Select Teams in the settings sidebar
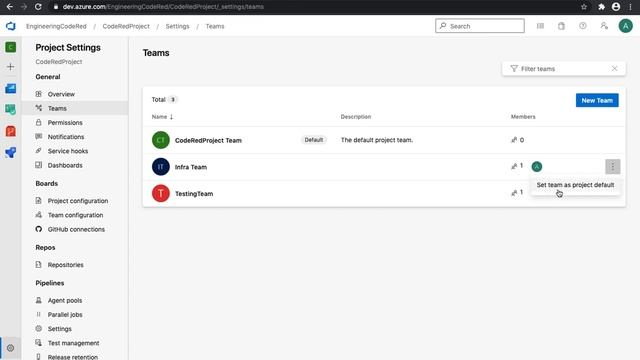 (75, 108)
